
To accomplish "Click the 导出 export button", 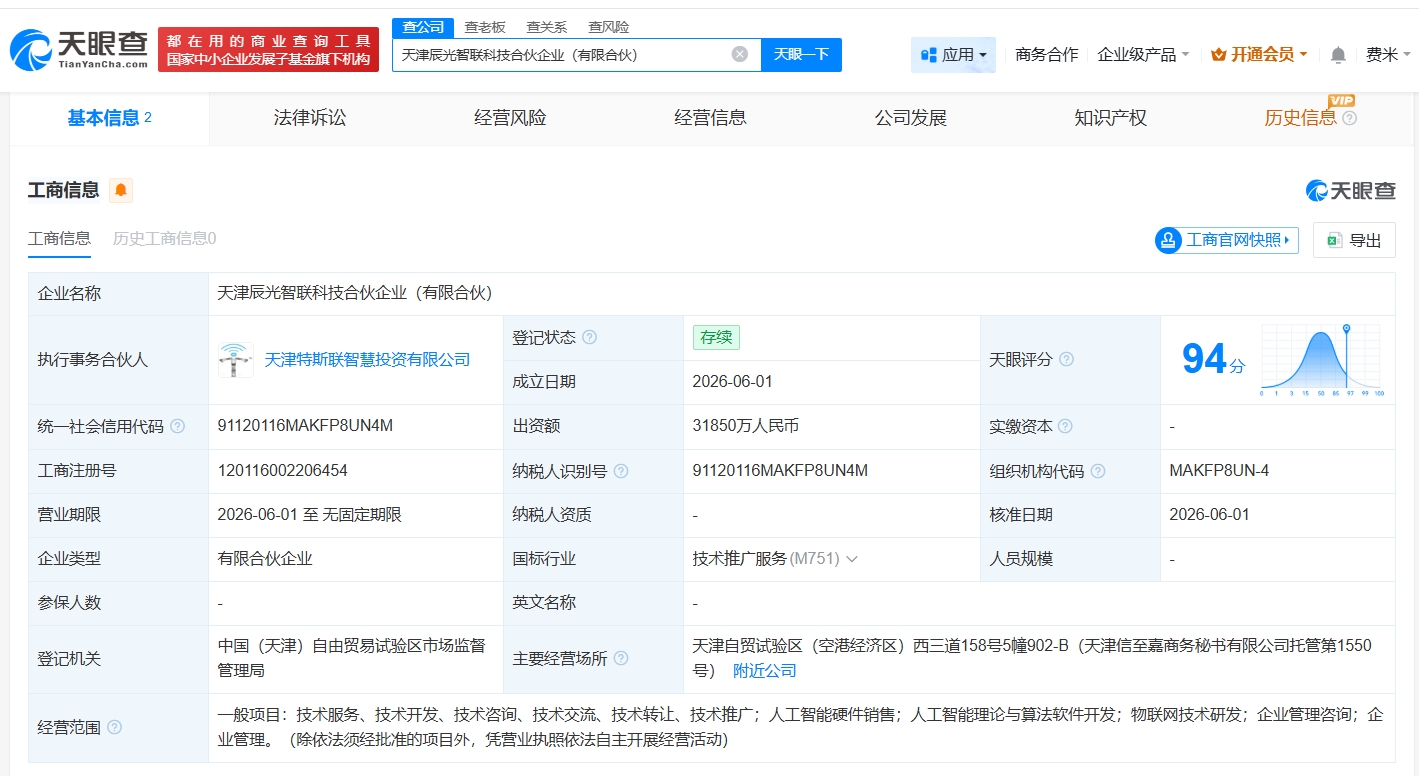I will click(1354, 240).
